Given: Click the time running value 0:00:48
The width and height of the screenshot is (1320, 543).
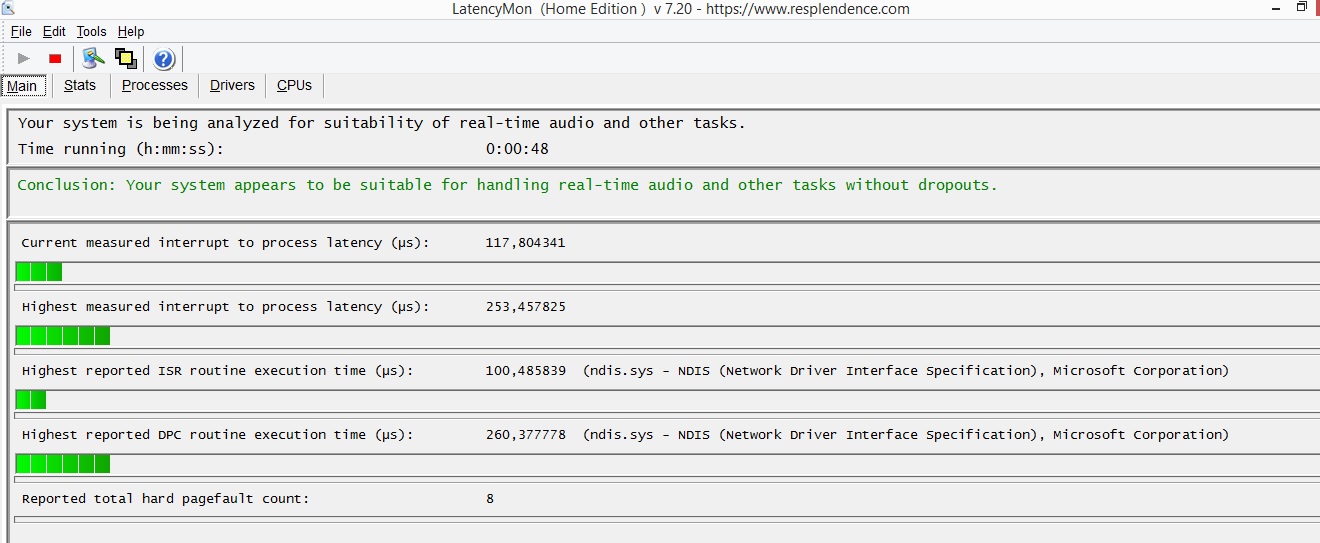Looking at the screenshot, I should (517, 149).
